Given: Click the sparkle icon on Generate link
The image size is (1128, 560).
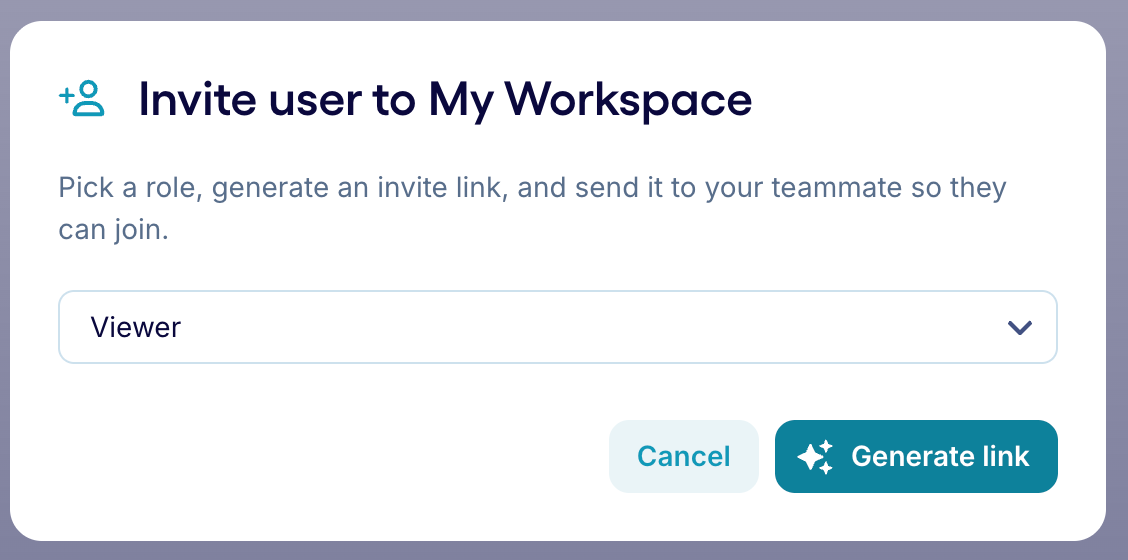Looking at the screenshot, I should (x=815, y=457).
